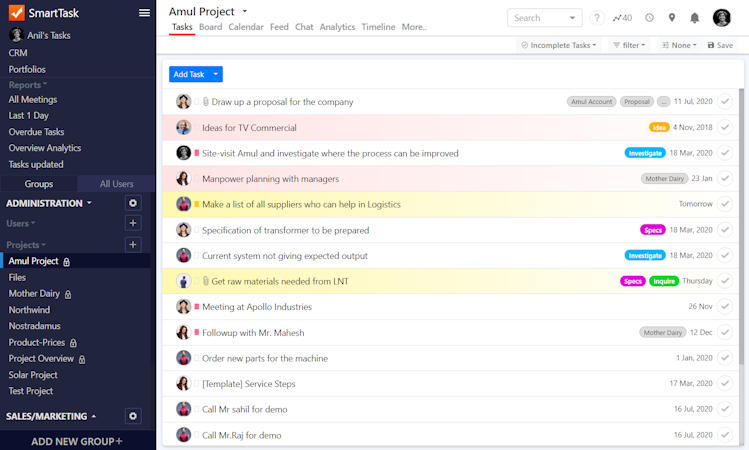Open the hamburger menu in the sidebar
Viewport: 749px width, 450px height.
point(144,13)
